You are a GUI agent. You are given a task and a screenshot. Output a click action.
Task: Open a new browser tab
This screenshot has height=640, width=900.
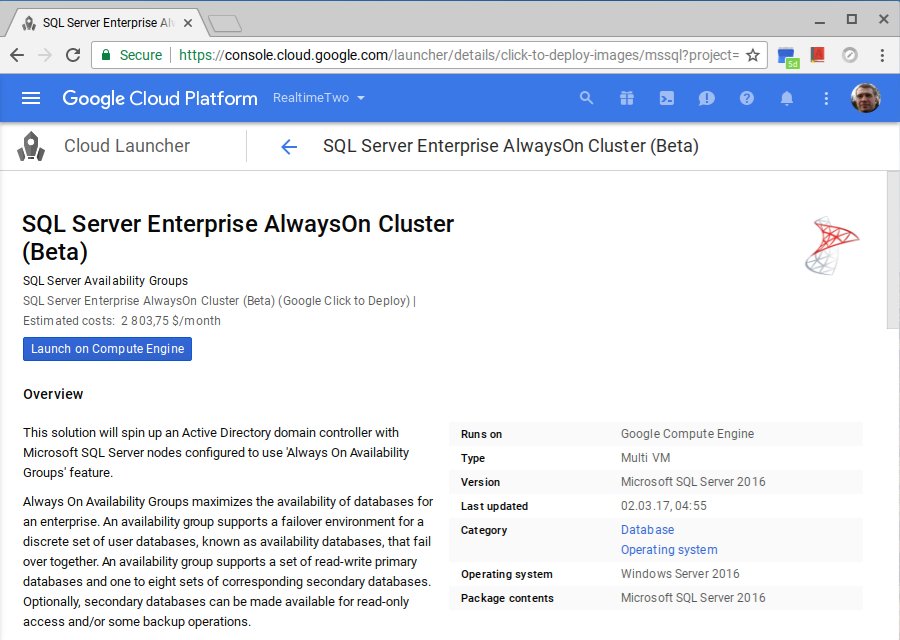pyautogui.click(x=225, y=24)
